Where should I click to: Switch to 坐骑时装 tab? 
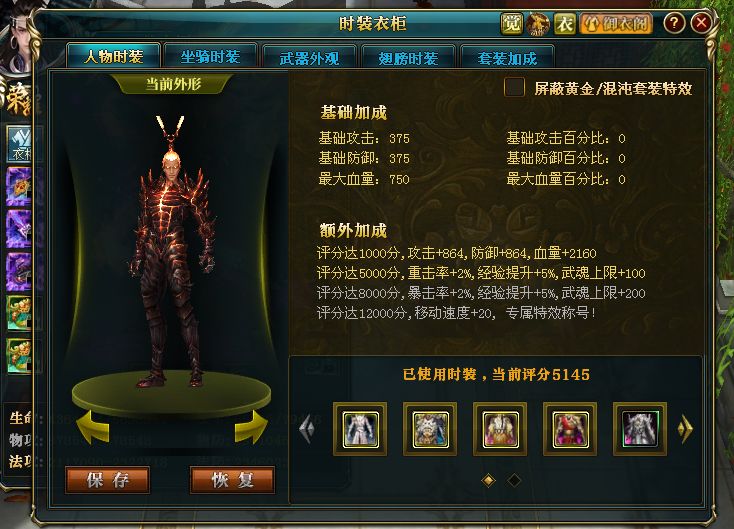(x=211, y=57)
